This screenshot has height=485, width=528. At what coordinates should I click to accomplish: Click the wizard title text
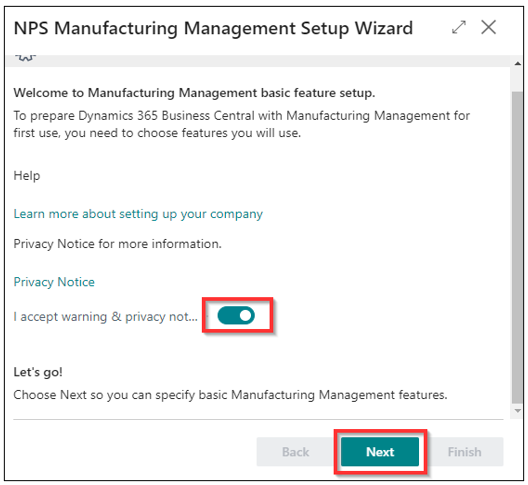[213, 28]
